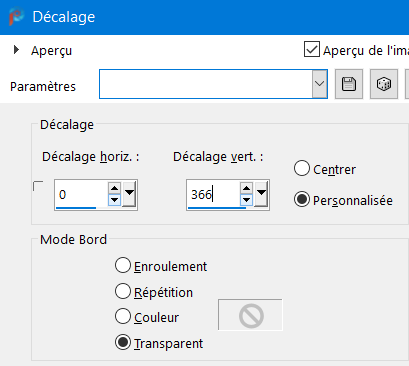Image resolution: width=409 pixels, height=366 pixels.
Task: Choose Enroulement edge mode
Action: pos(123,265)
